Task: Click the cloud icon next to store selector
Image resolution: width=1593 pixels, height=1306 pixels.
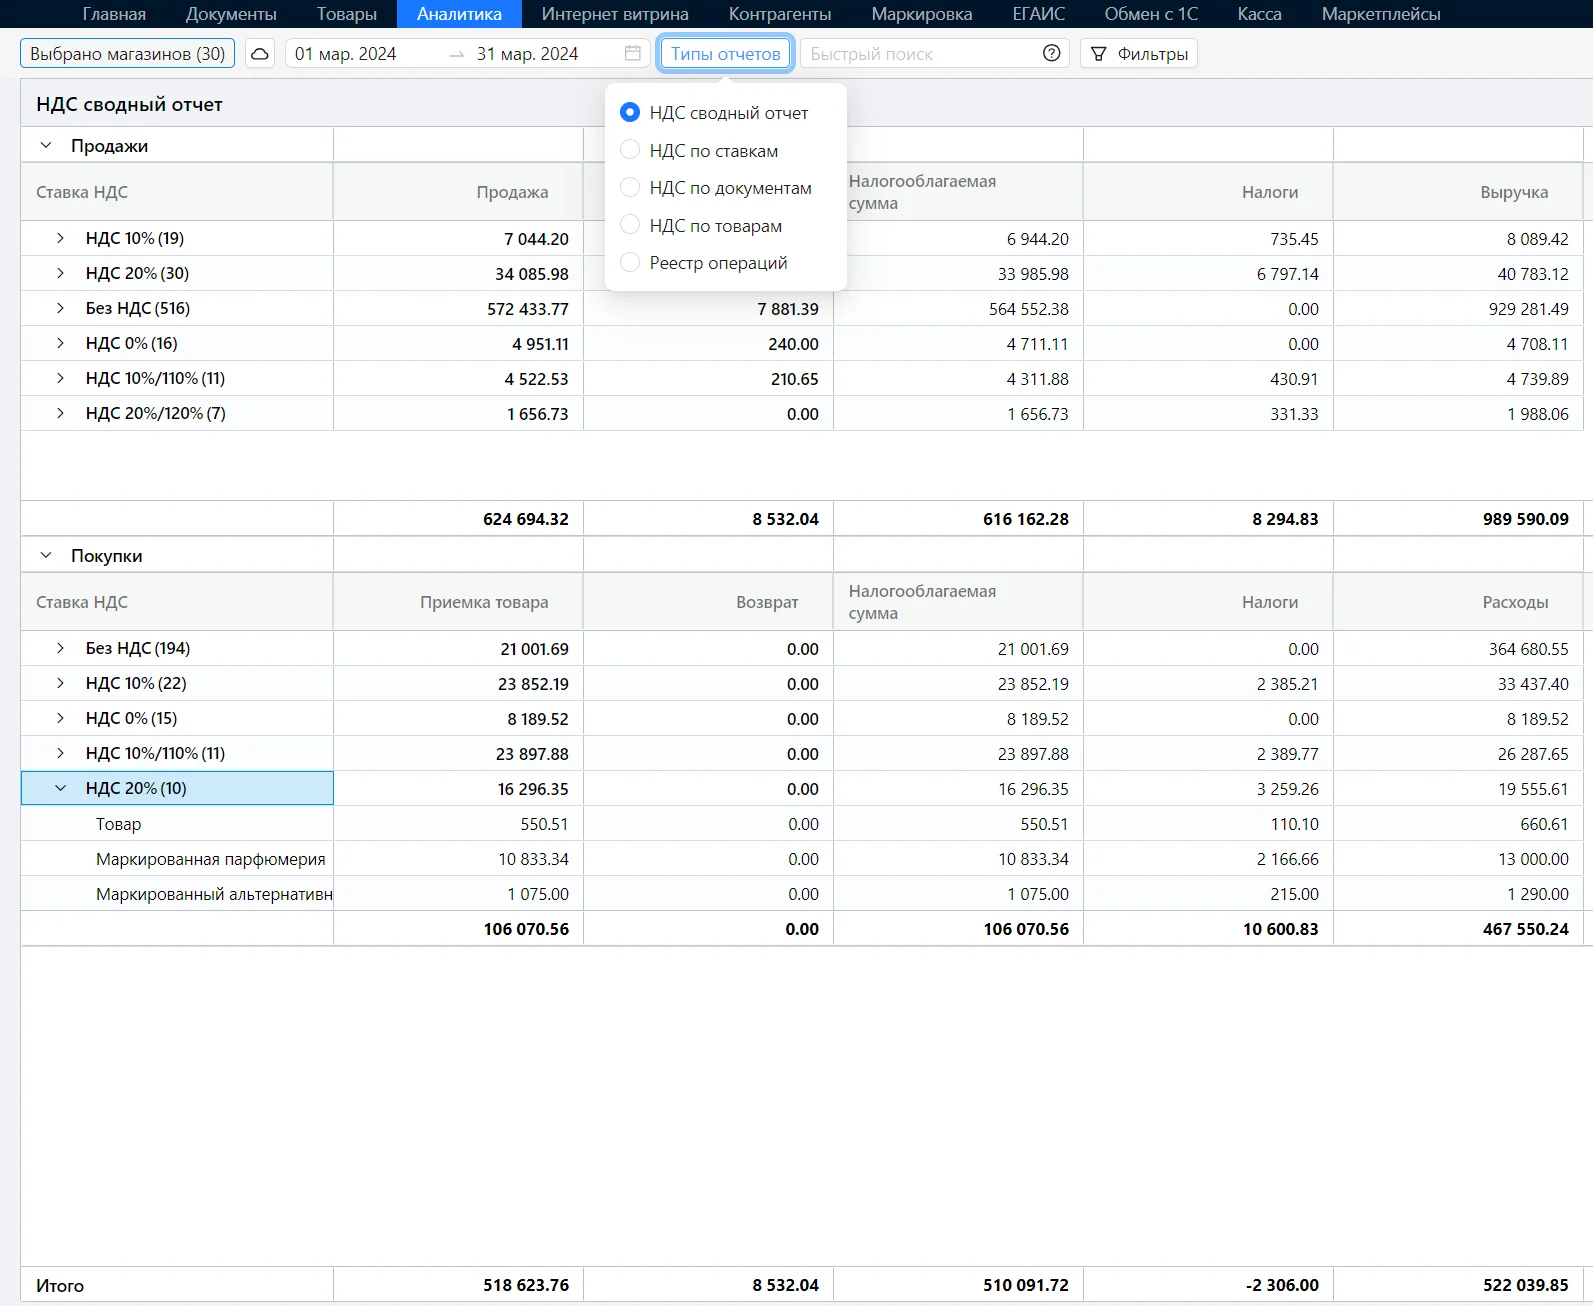Action: (260, 54)
